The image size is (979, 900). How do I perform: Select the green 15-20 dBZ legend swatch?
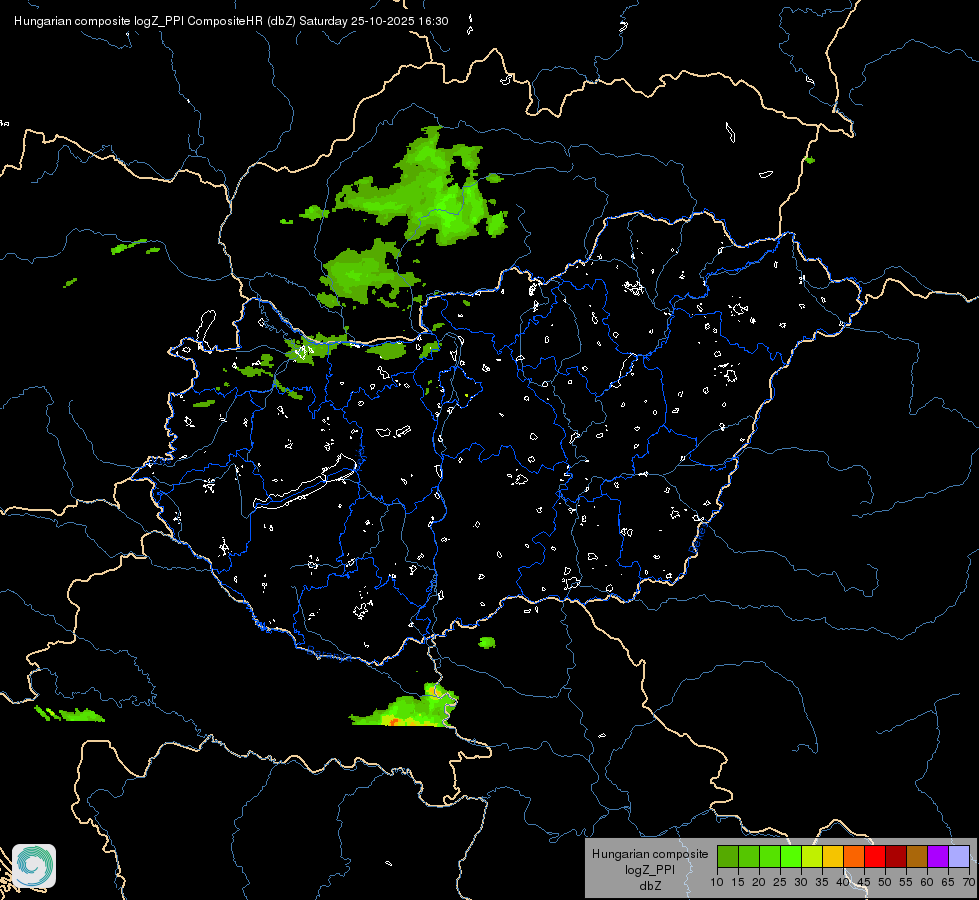pyautogui.click(x=749, y=857)
